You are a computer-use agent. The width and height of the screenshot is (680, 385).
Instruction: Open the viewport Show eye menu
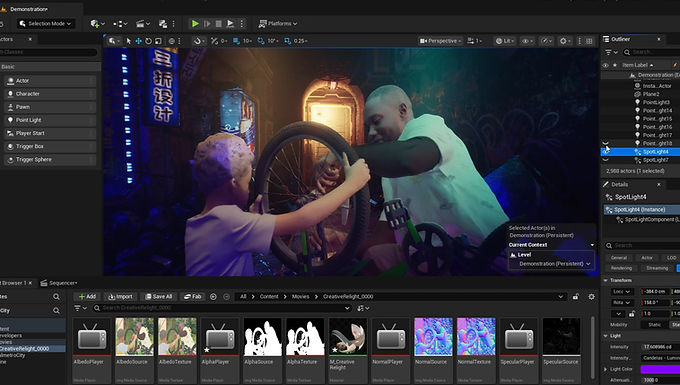[x=527, y=41]
